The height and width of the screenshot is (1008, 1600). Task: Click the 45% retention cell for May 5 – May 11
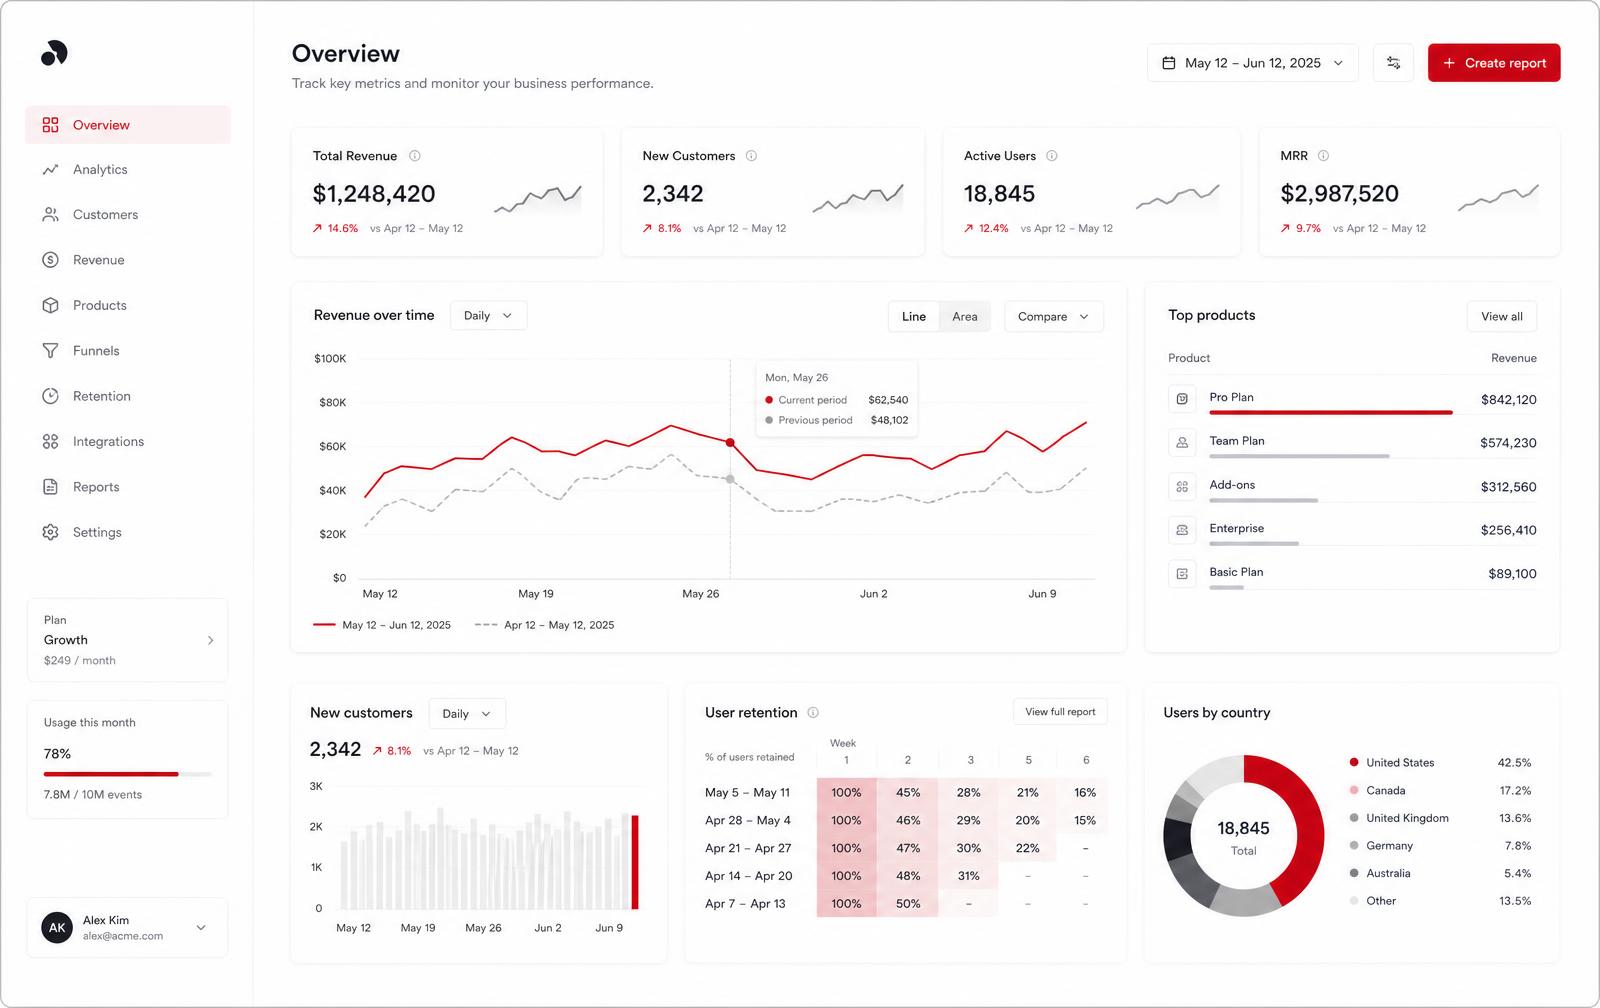tap(908, 793)
